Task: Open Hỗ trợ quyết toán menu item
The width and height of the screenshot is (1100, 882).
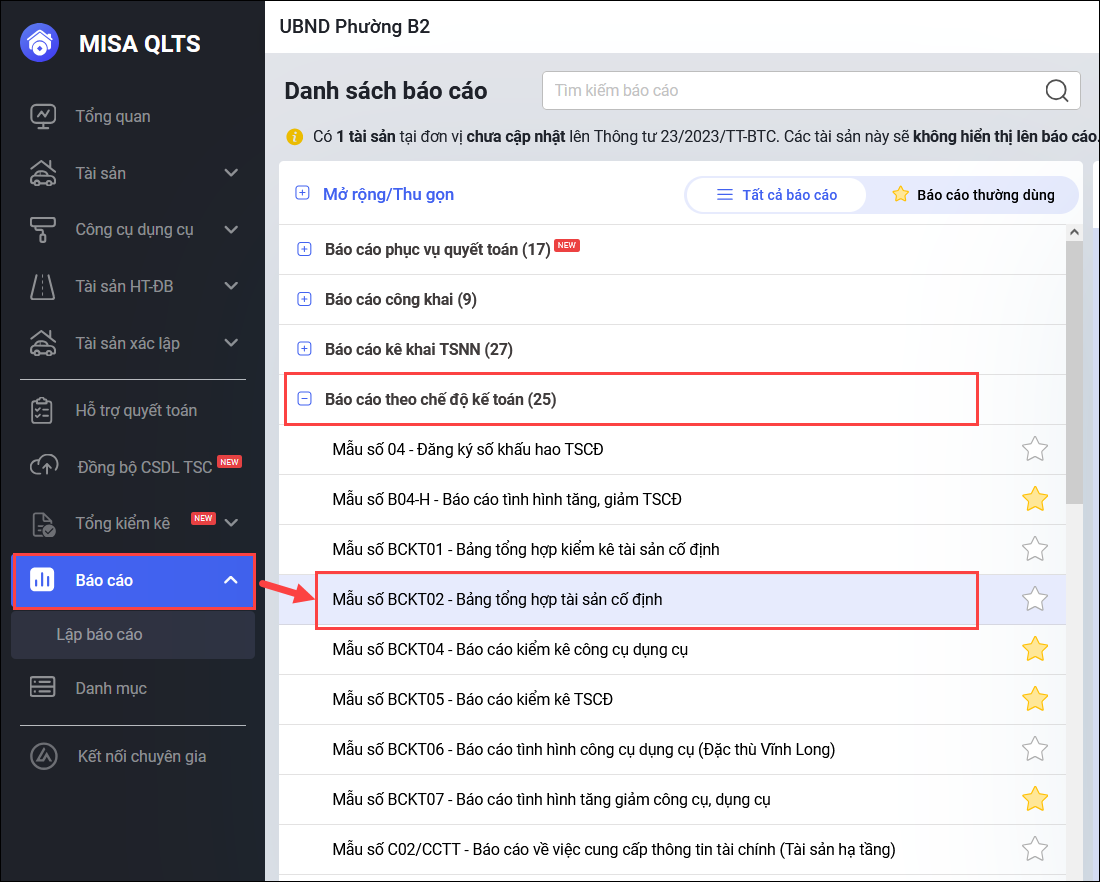Action: (133, 410)
